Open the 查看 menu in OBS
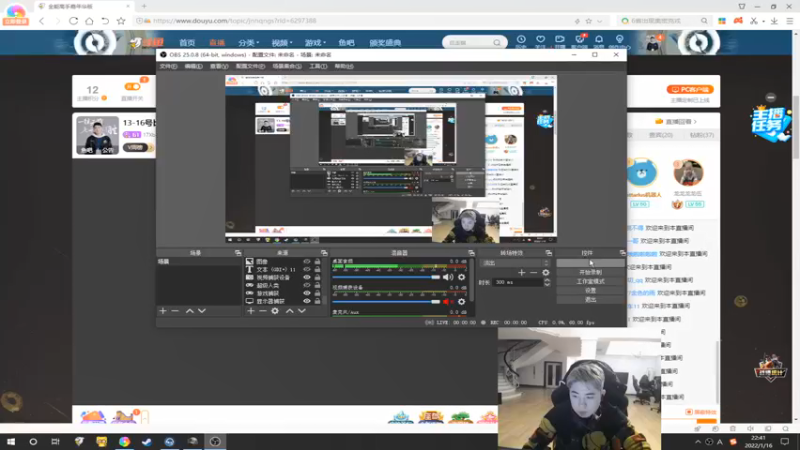Image resolution: width=800 pixels, height=450 pixels. pyautogui.click(x=219, y=66)
